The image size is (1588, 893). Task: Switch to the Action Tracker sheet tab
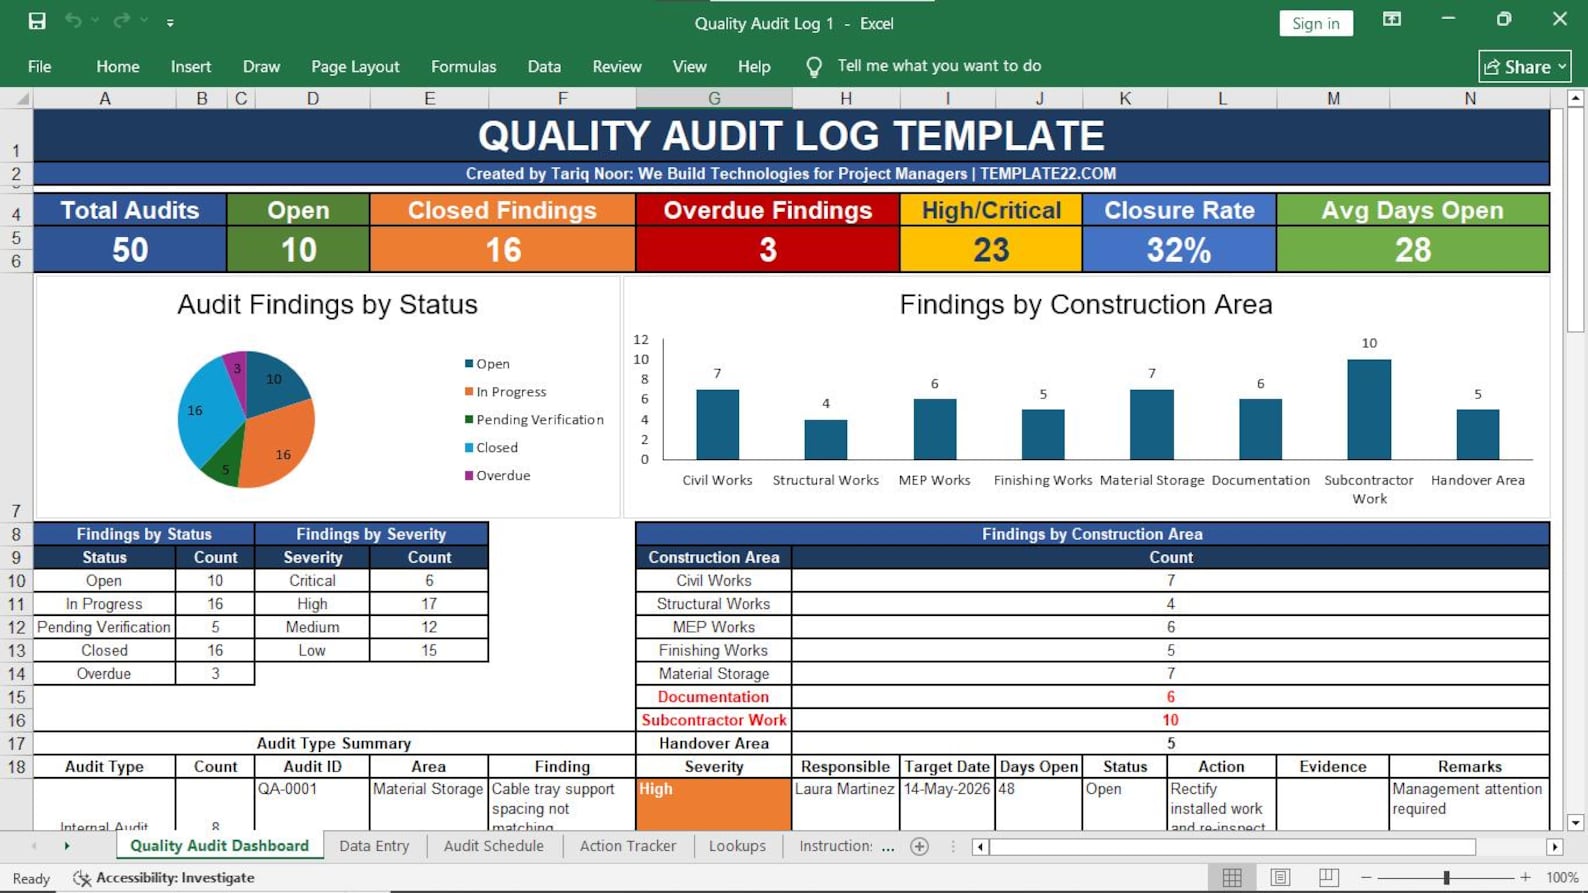coord(628,846)
